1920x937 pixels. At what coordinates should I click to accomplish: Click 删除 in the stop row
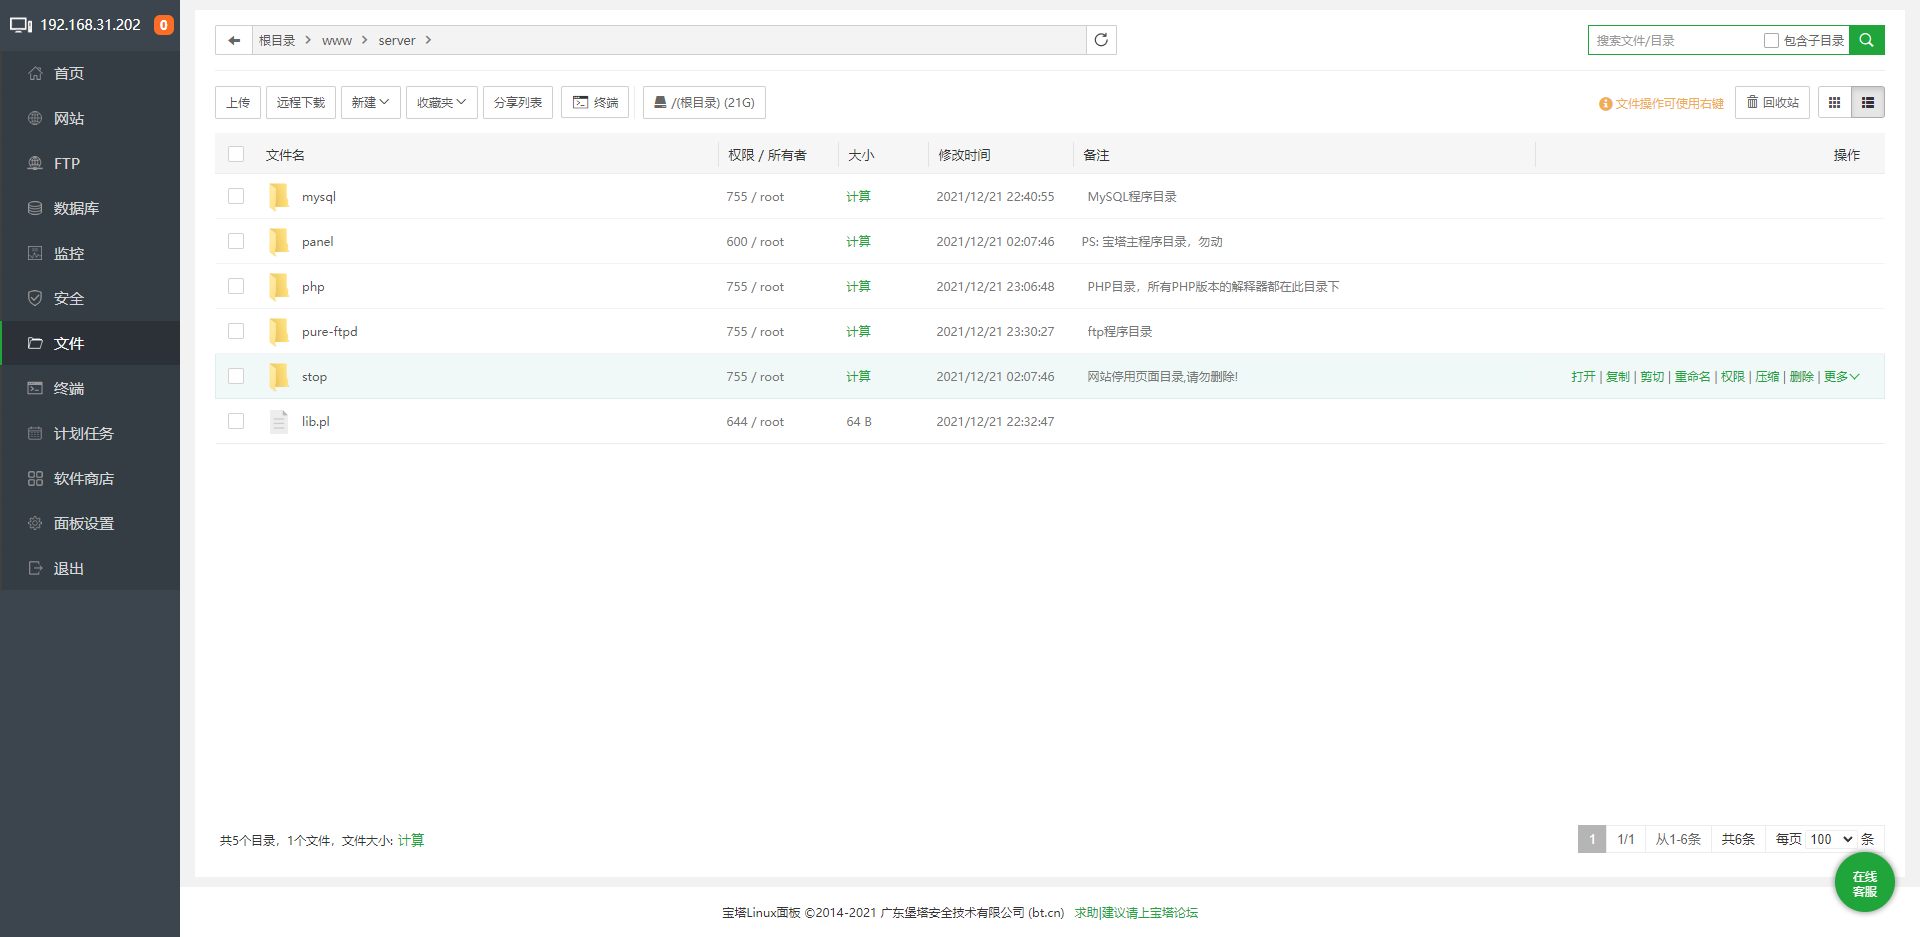click(1801, 377)
